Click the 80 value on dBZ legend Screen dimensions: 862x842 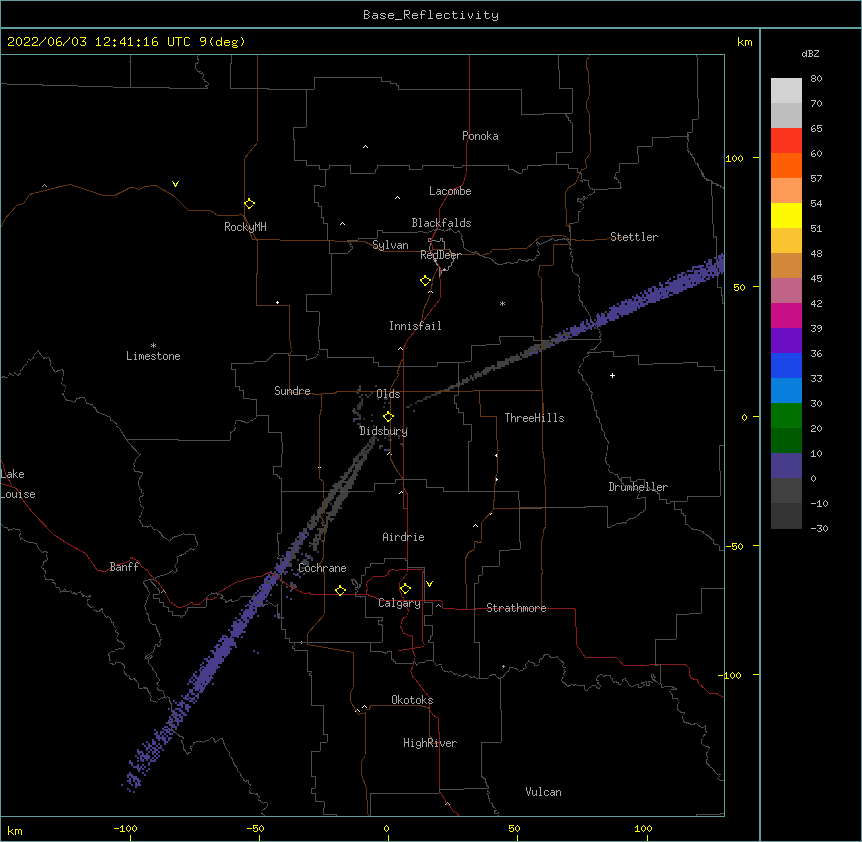point(816,79)
